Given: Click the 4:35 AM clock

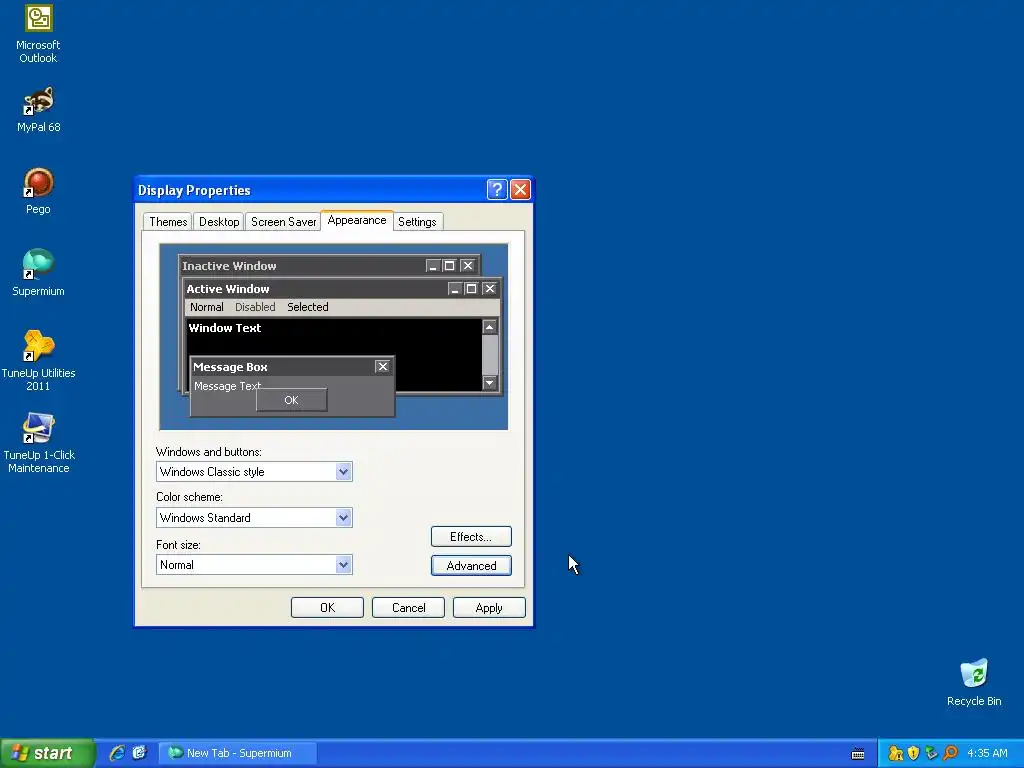Looking at the screenshot, I should (987, 753).
